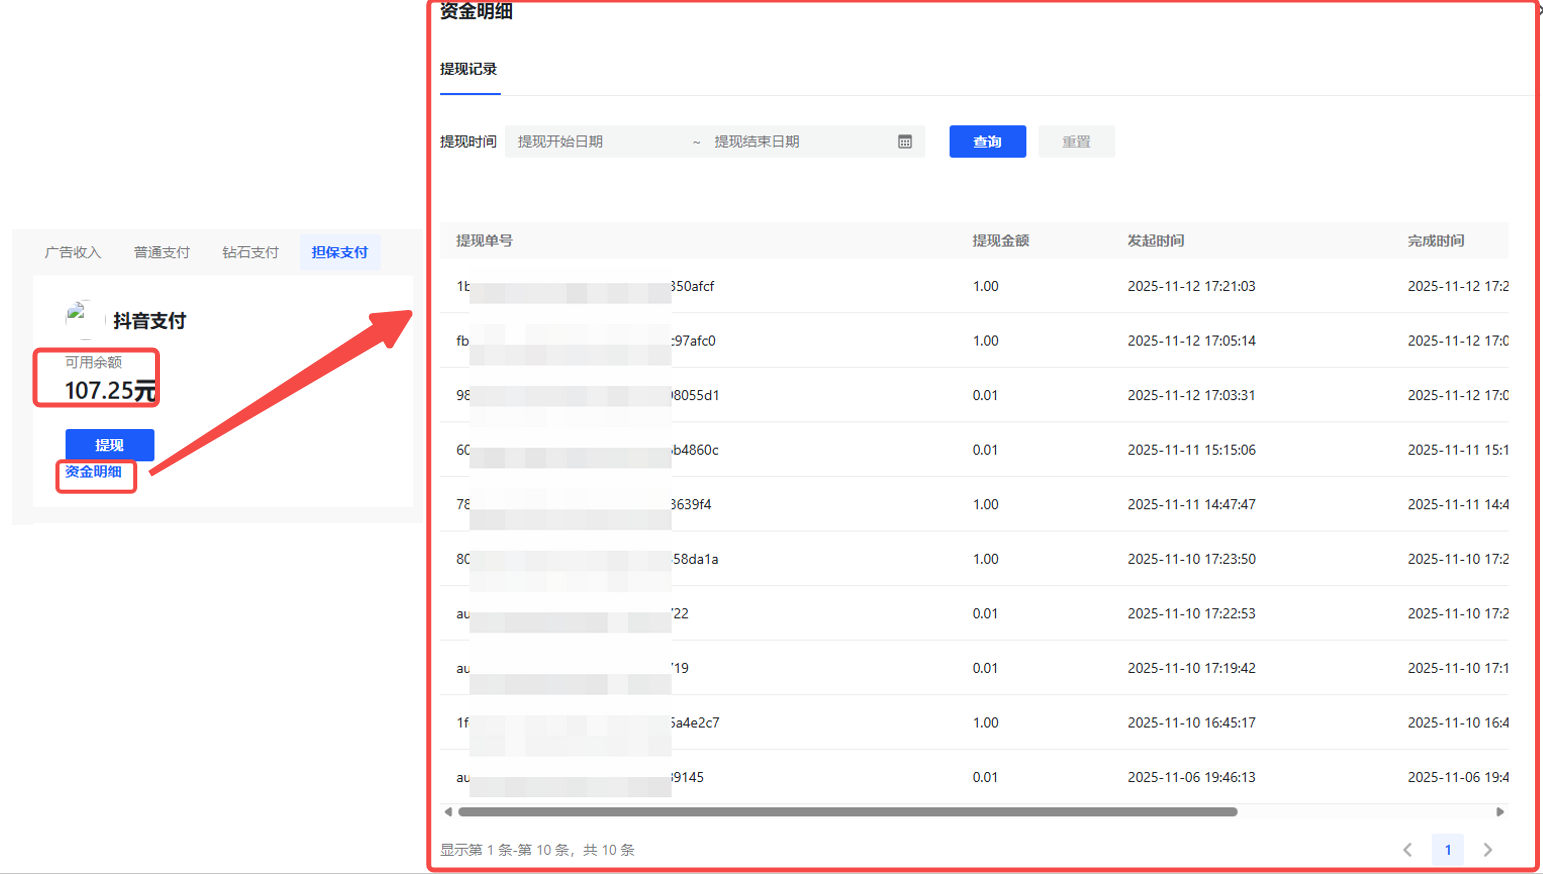Open the 钻石支付 tab
The width and height of the screenshot is (1543, 874).
tap(250, 252)
